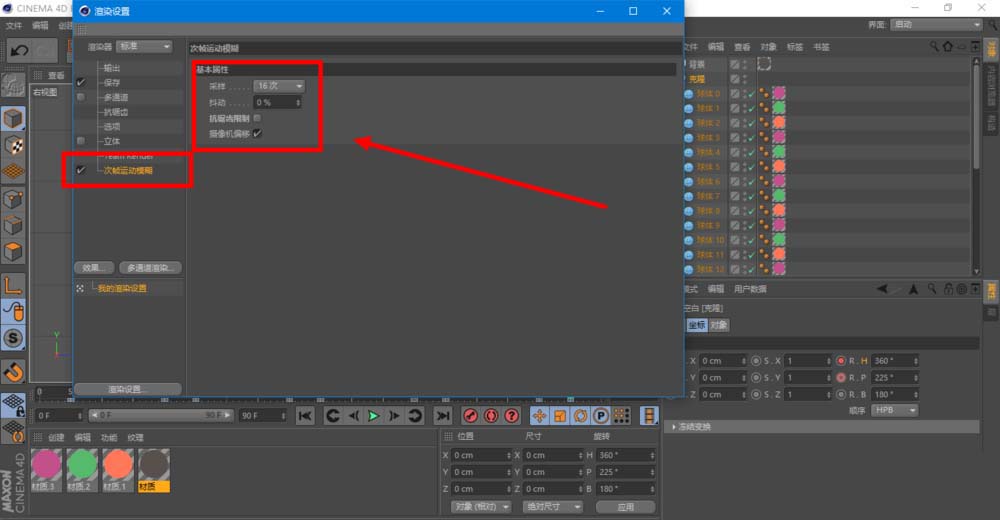Viewport: 1000px width, 520px height.
Task: Click the undo arrow in main toolbar
Action: (19, 50)
